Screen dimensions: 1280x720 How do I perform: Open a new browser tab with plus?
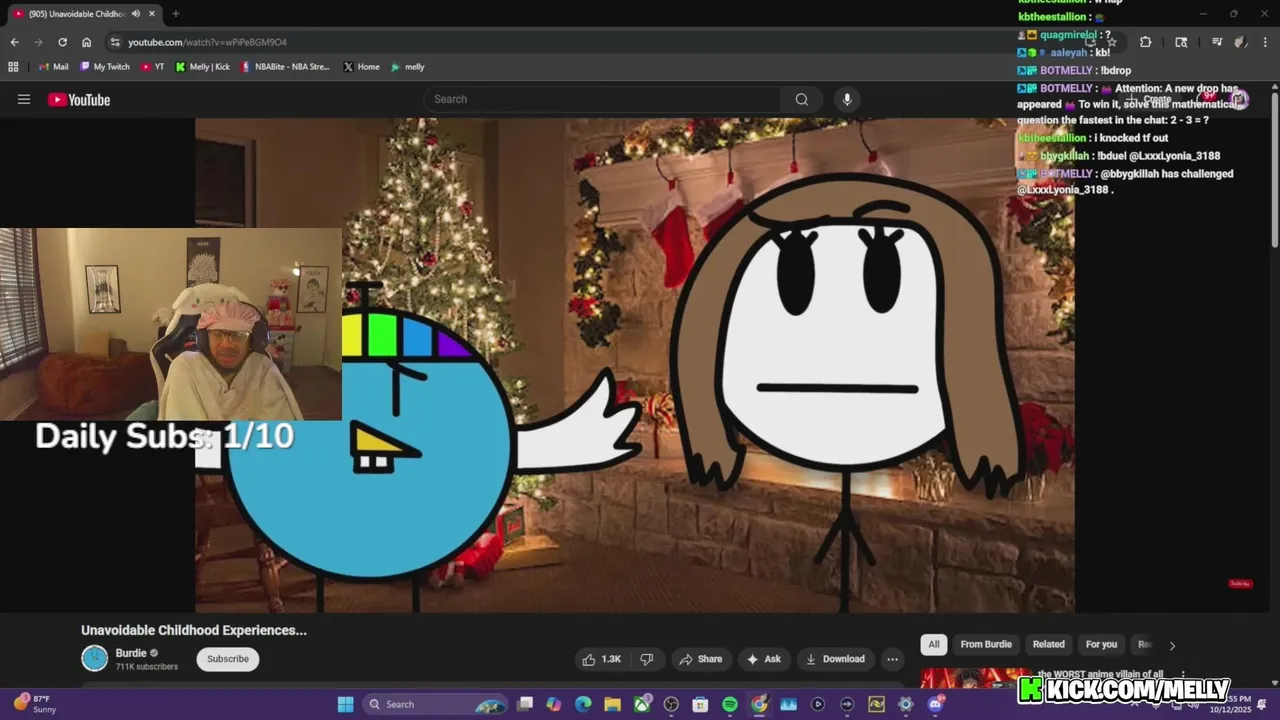point(176,14)
